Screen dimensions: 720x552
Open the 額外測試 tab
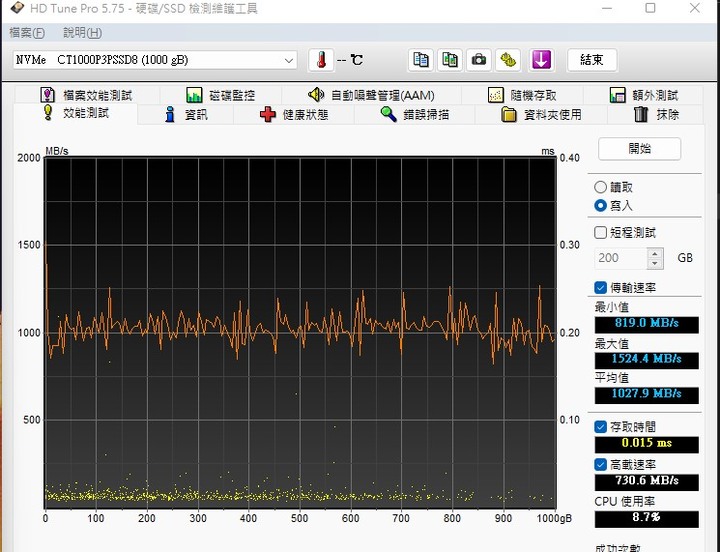643,95
